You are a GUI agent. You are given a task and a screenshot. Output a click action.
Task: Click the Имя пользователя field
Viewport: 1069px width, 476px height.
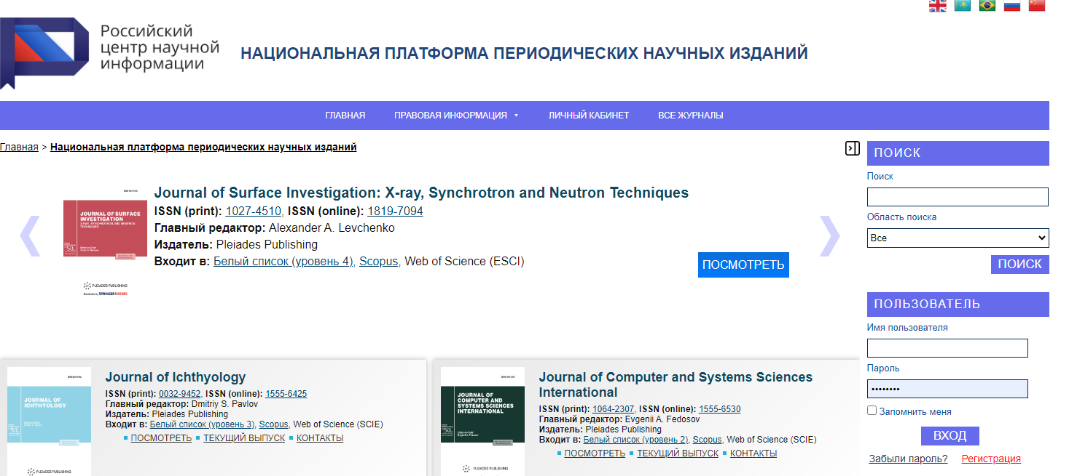(x=947, y=348)
